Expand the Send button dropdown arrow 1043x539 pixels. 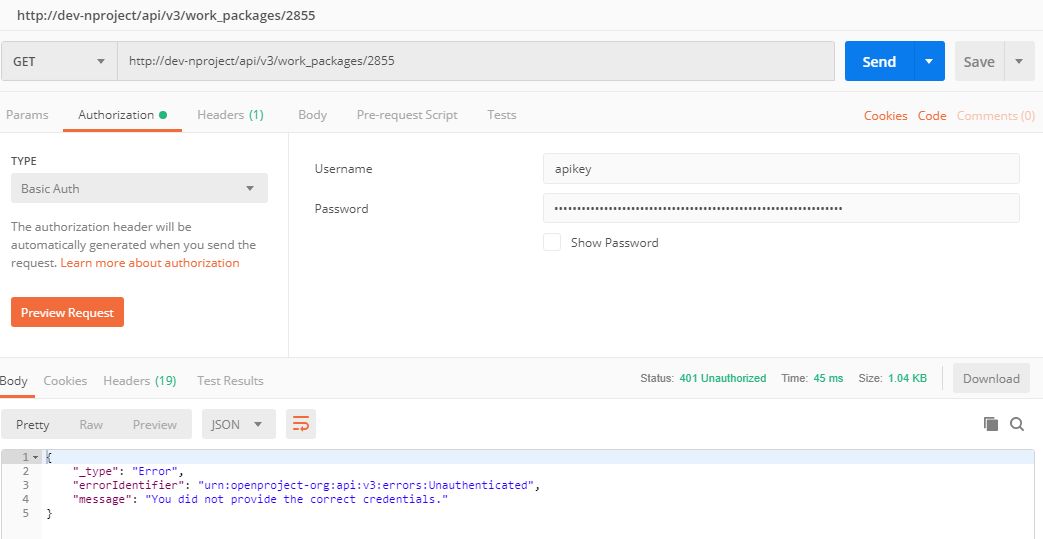[x=929, y=61]
